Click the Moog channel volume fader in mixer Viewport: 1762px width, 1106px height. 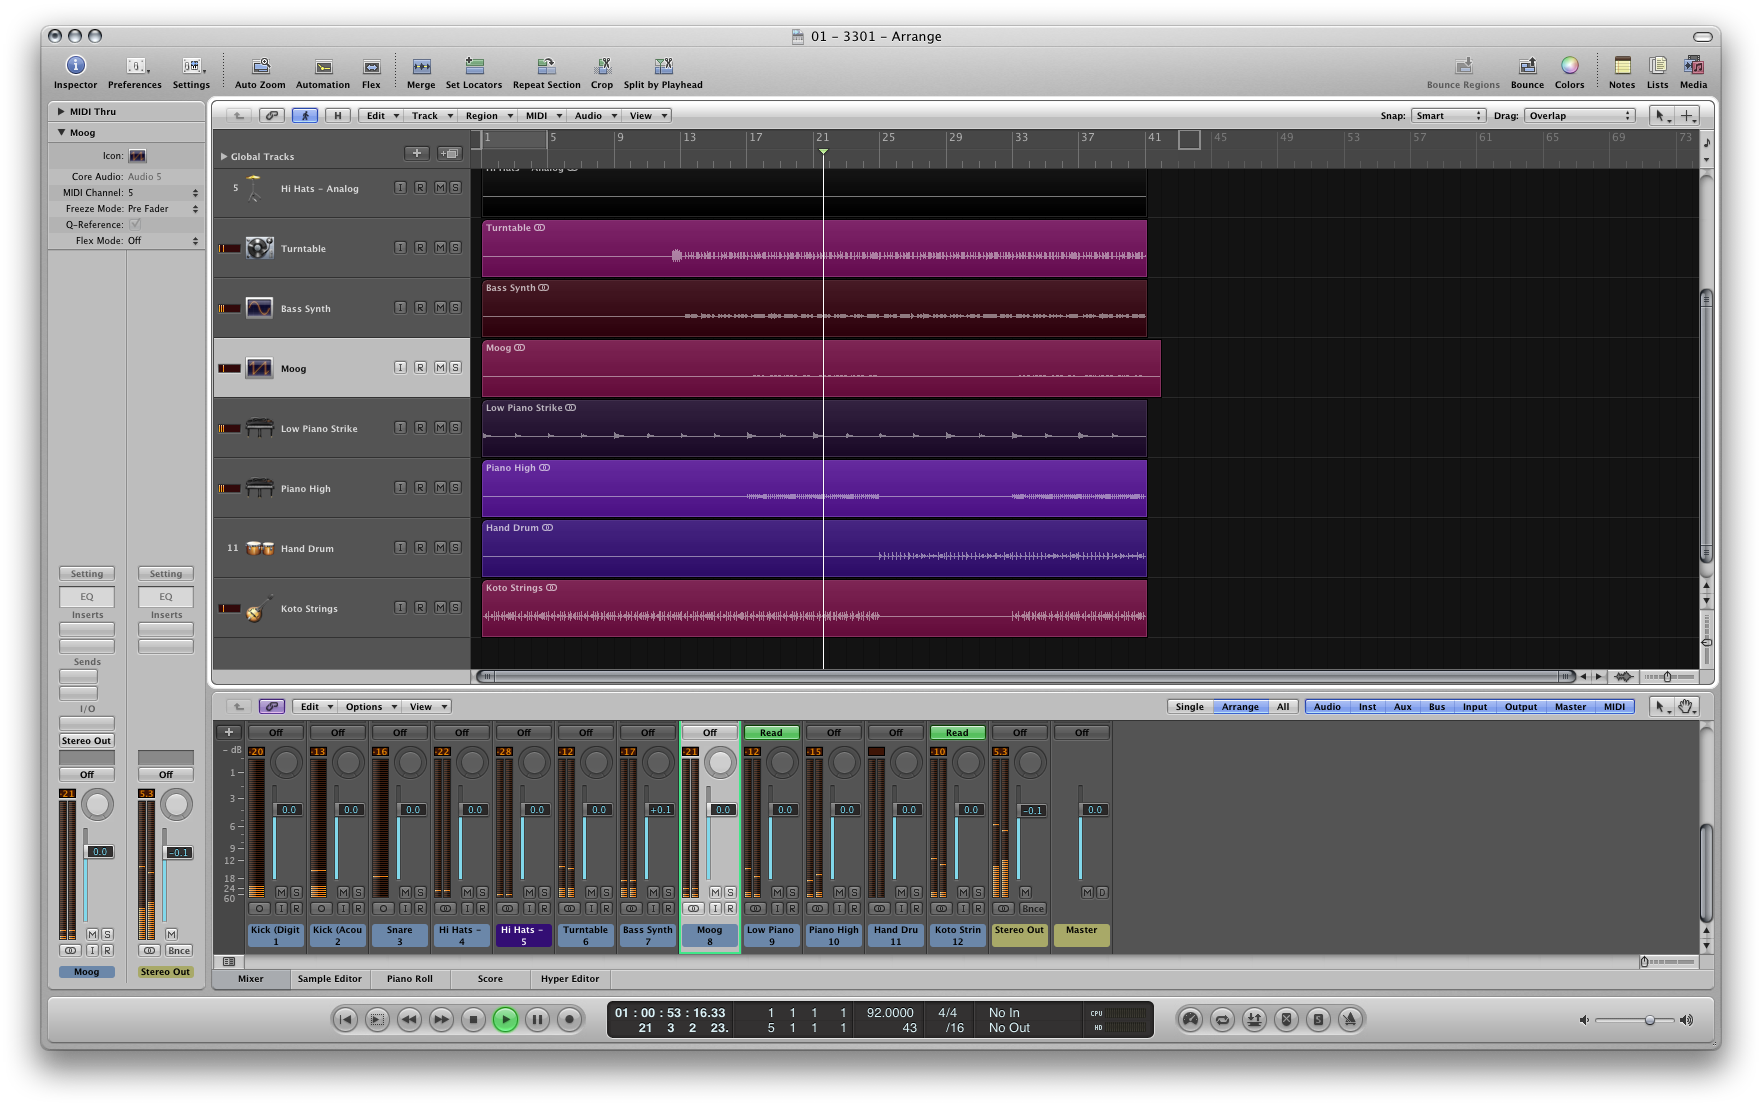click(x=721, y=810)
